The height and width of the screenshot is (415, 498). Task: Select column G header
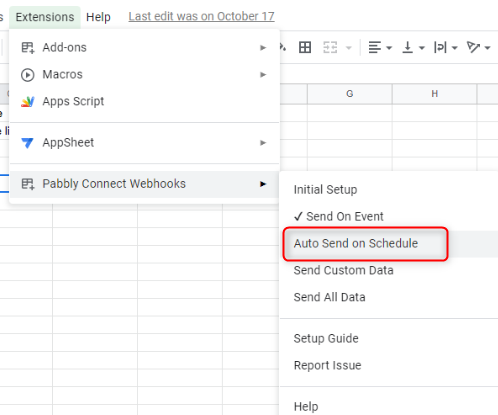click(350, 94)
